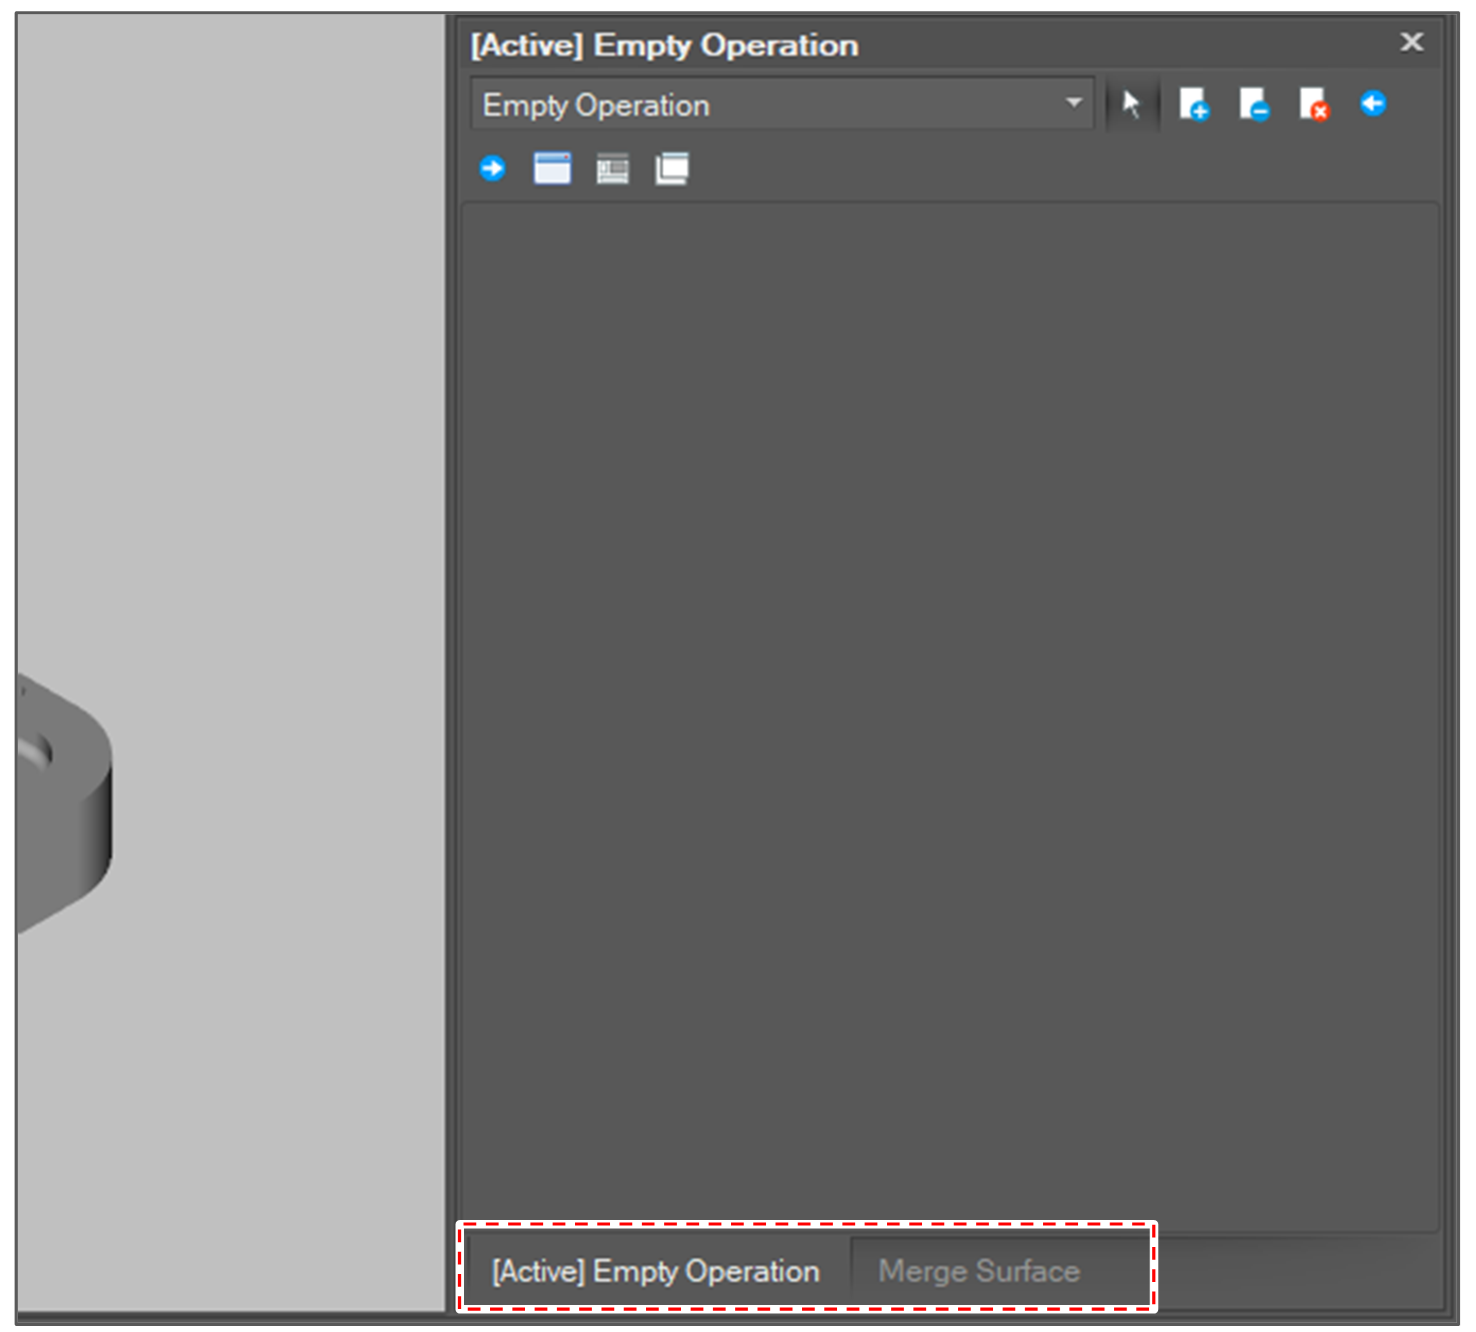Viewport: 1476px width, 1332px height.
Task: Switch to the Merge Surface tab
Action: coord(978,1271)
